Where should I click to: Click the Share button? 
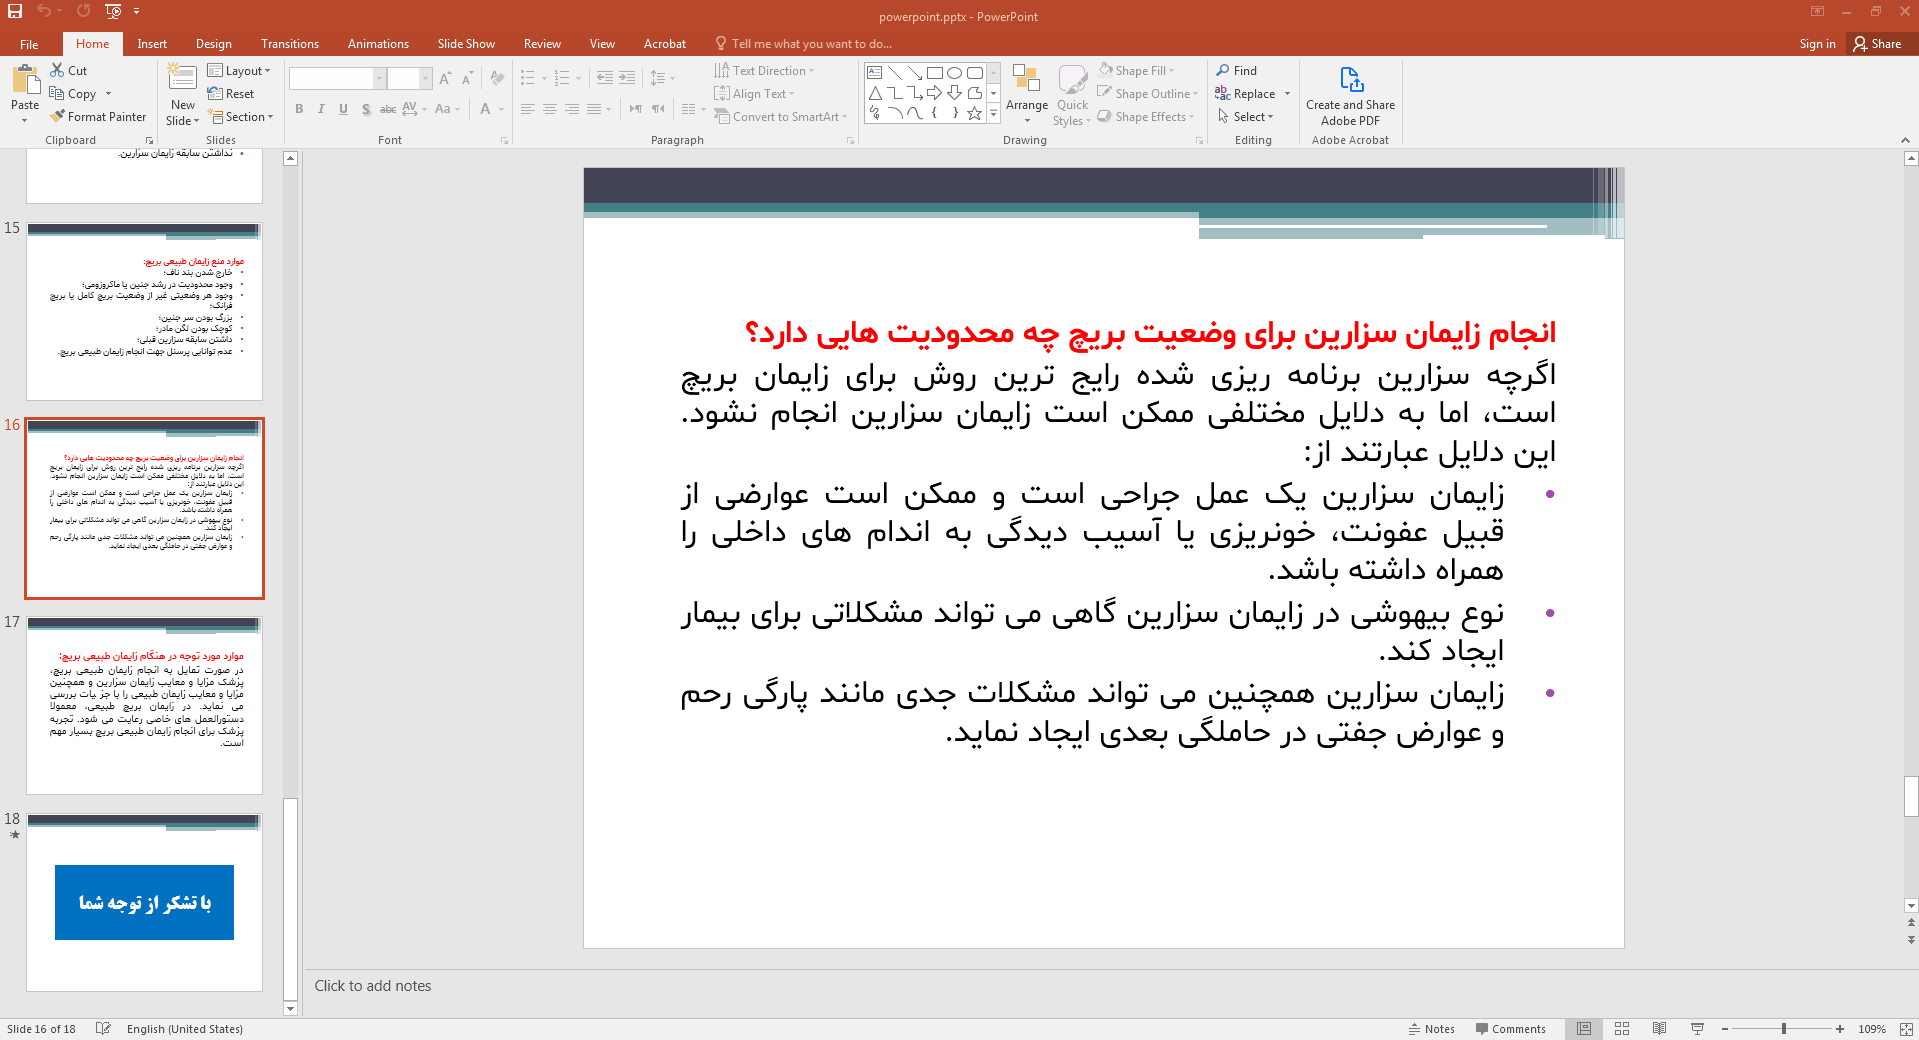tap(1877, 44)
